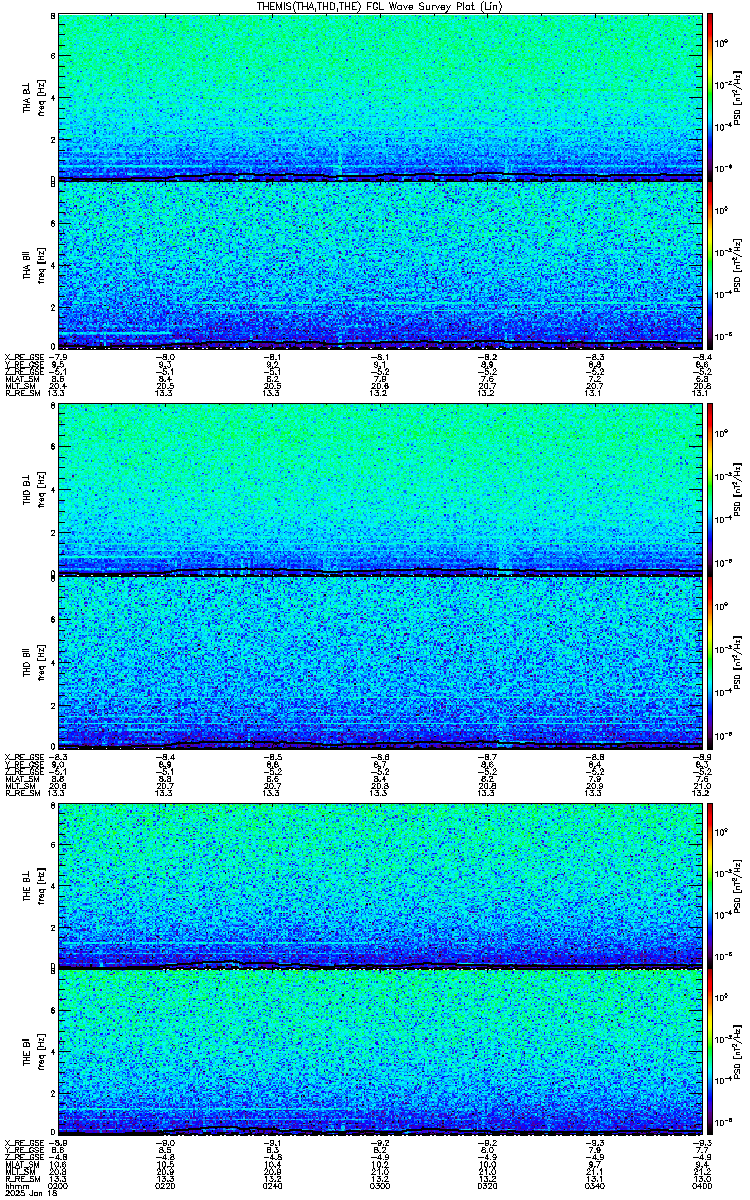Click the 'THD B|| freq [Hz]' axis label
The width and height of the screenshot is (750, 1200).
pos(33,660)
